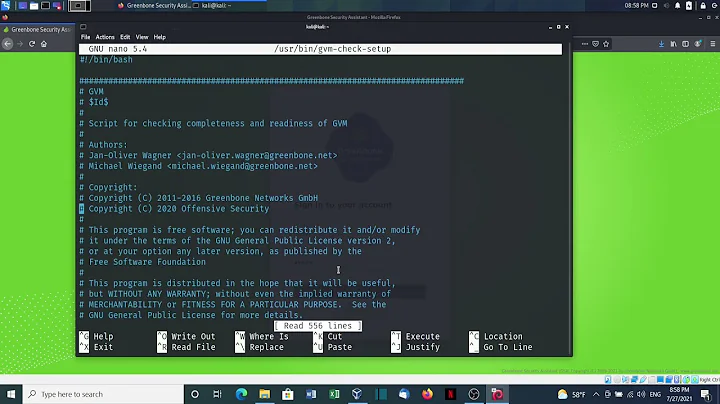
Task: Click the nano 'Replace' shortcut label
Action: (x=267, y=347)
